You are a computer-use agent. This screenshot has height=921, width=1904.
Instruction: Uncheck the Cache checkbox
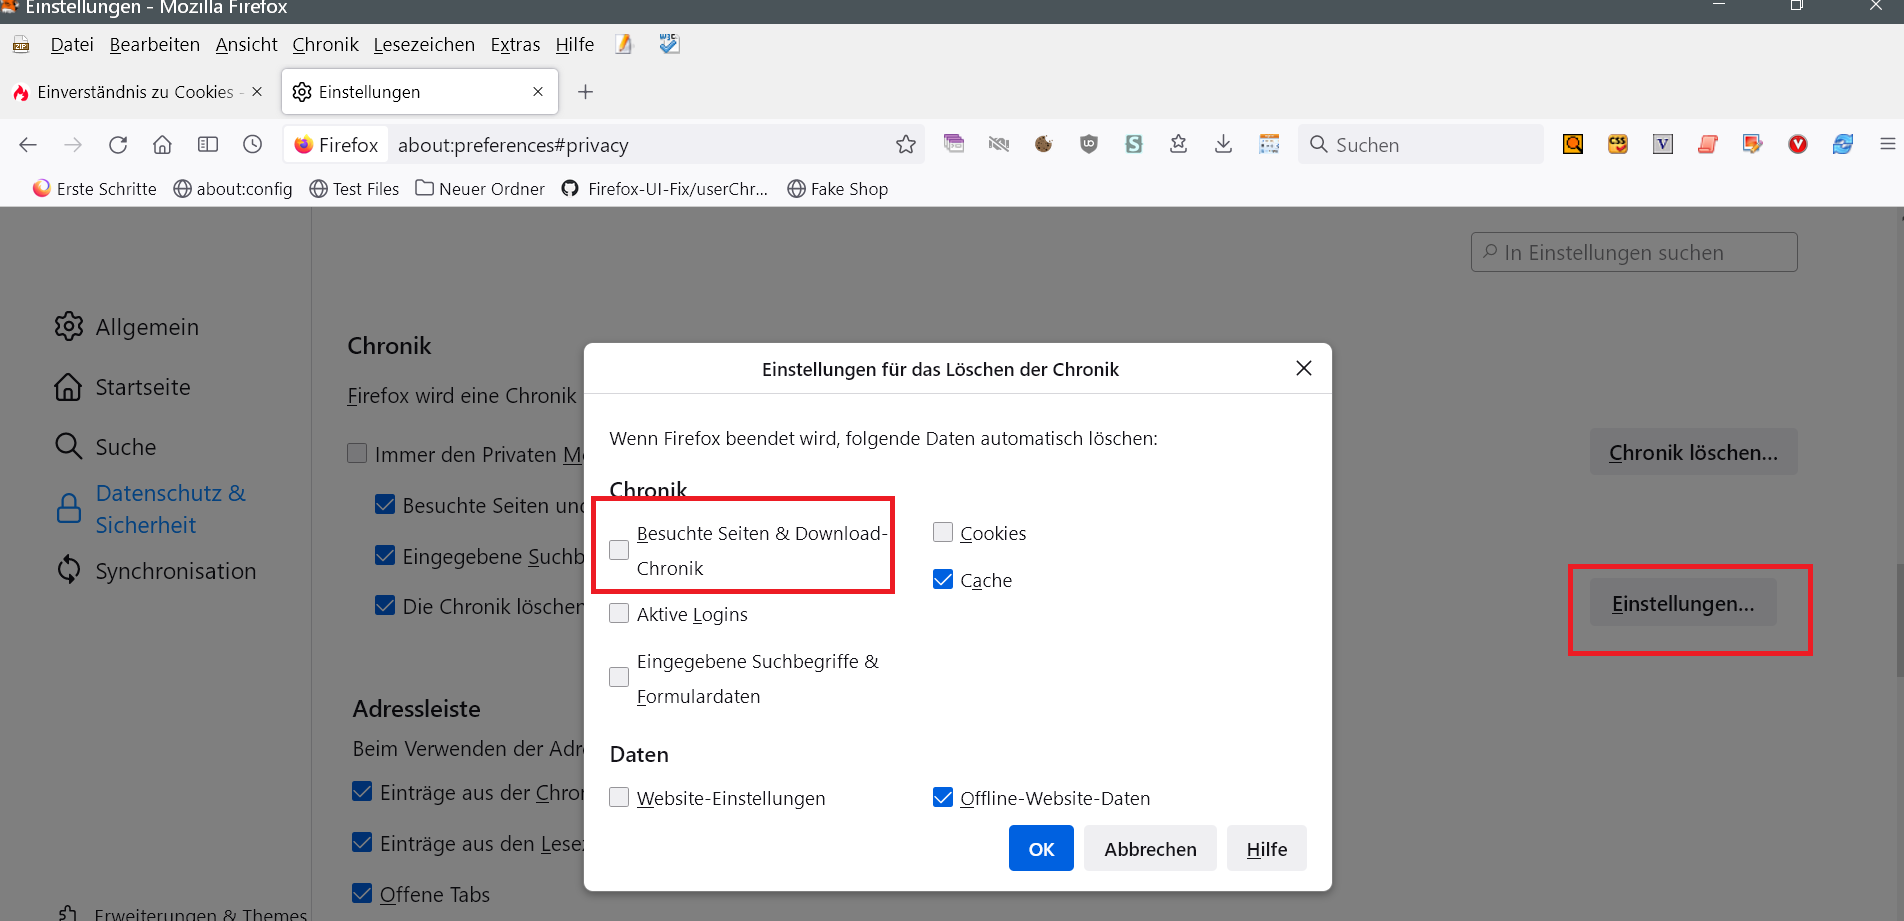[943, 580]
